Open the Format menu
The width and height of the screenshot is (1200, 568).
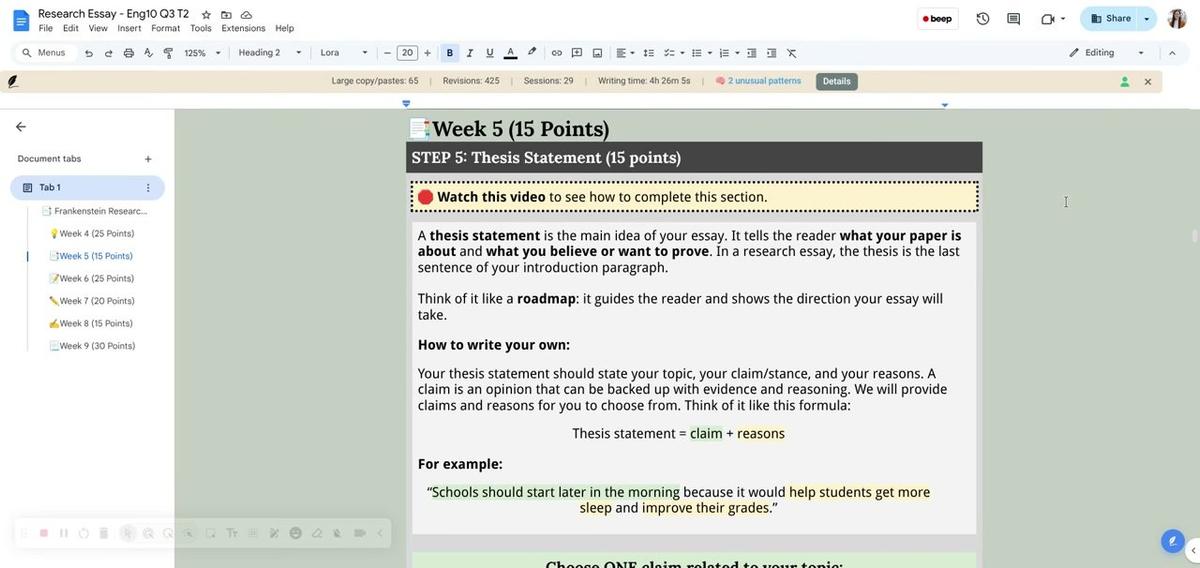pos(166,29)
